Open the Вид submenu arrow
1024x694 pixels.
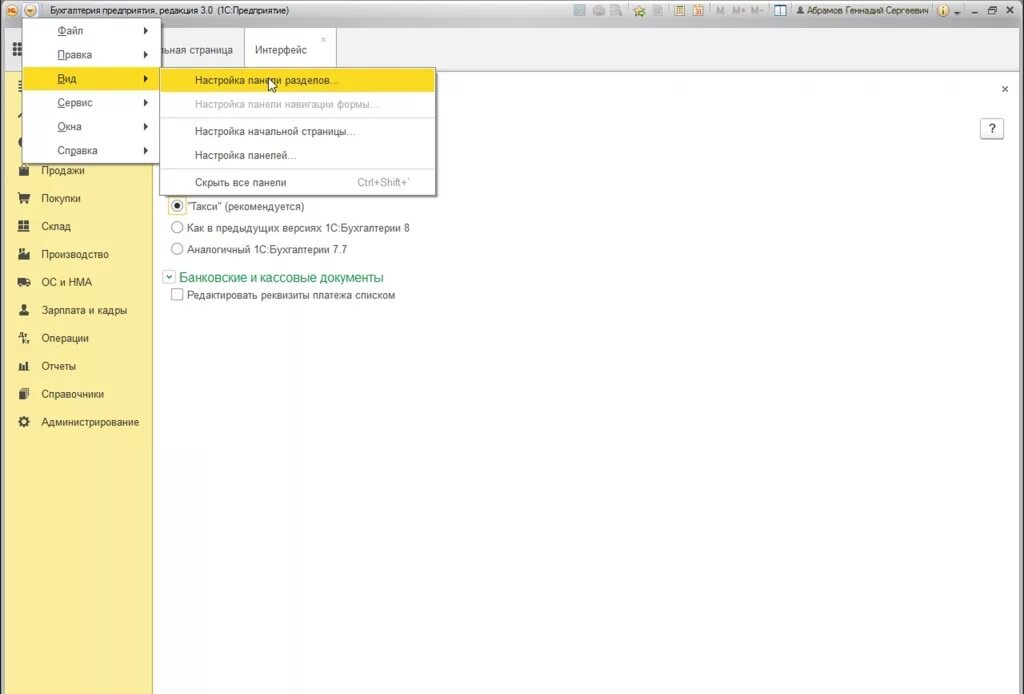(x=146, y=78)
